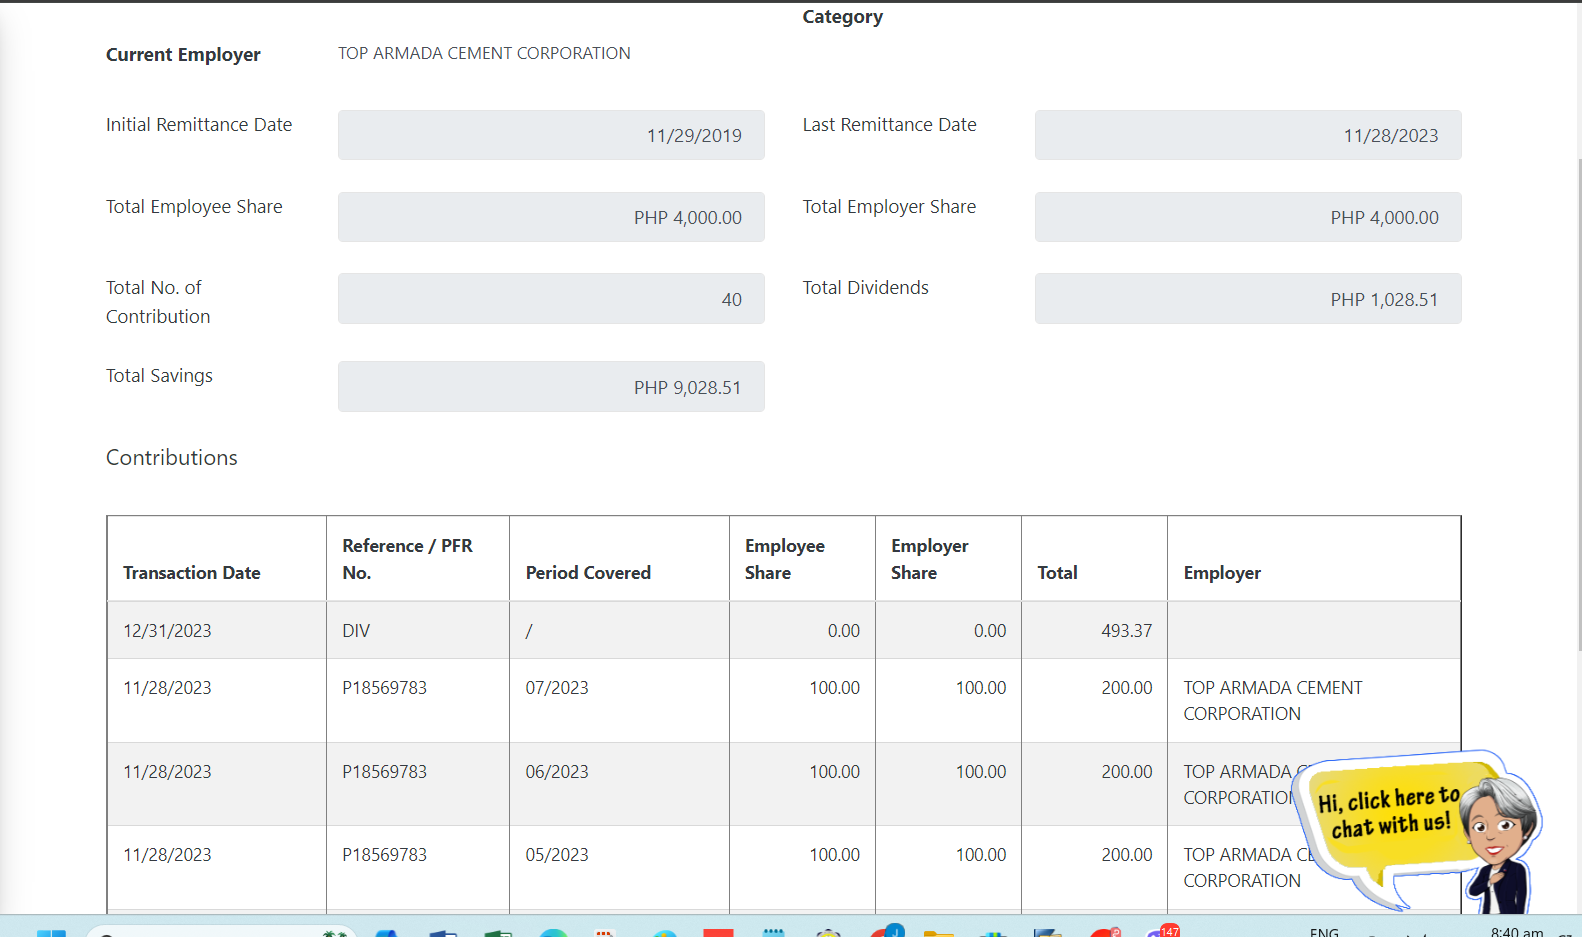Viewport: 1582px width, 937px height.
Task: Click the Total Dividends field
Action: coord(1247,299)
